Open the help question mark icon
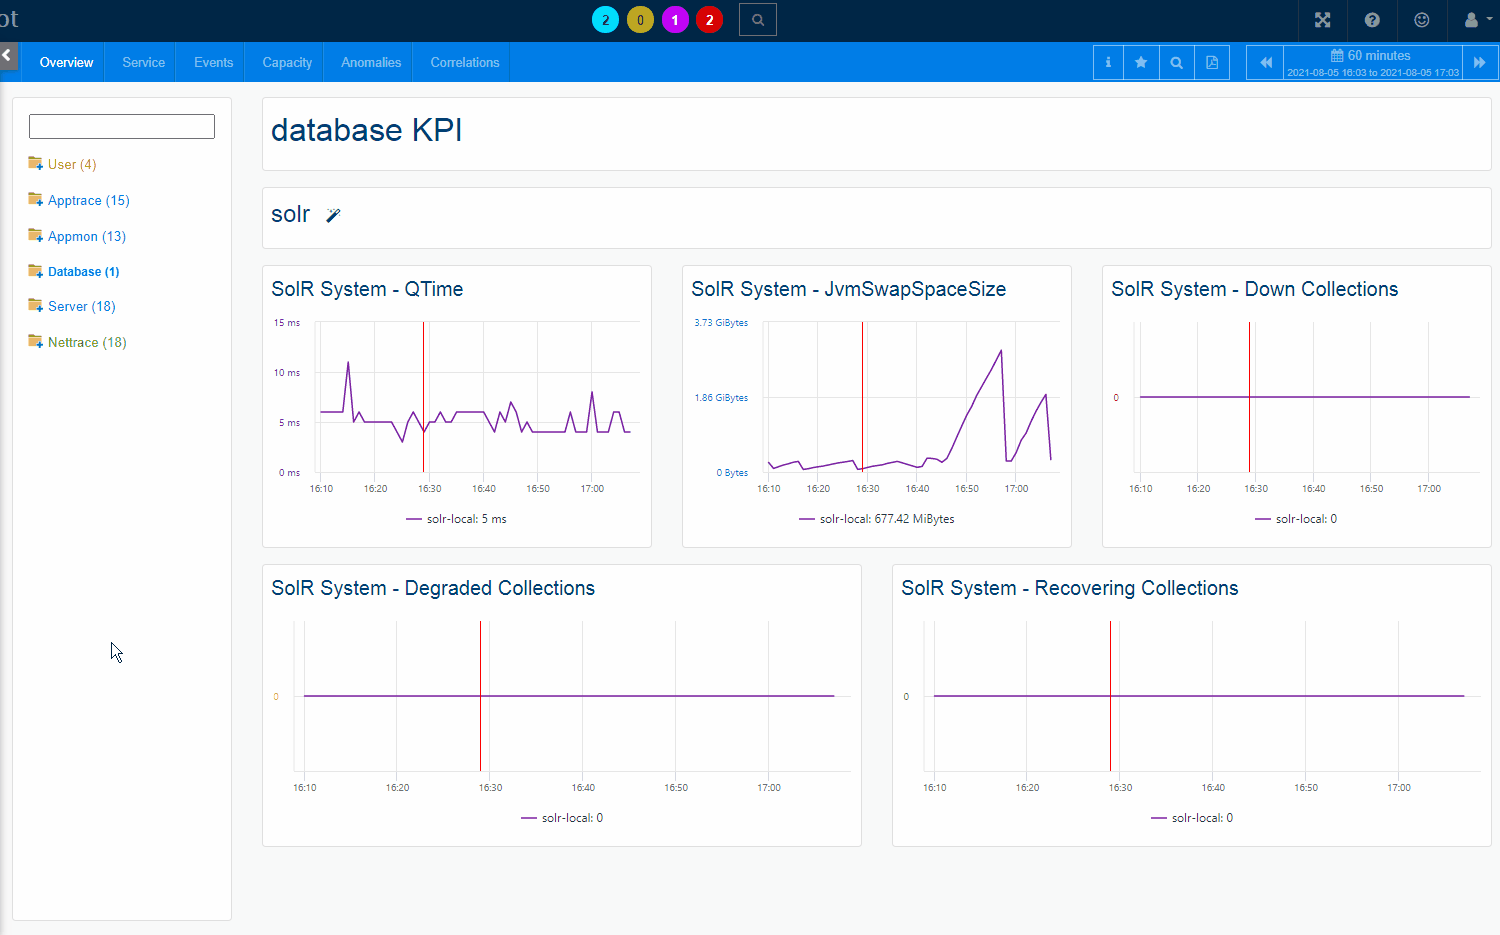The height and width of the screenshot is (935, 1500). pyautogui.click(x=1372, y=20)
